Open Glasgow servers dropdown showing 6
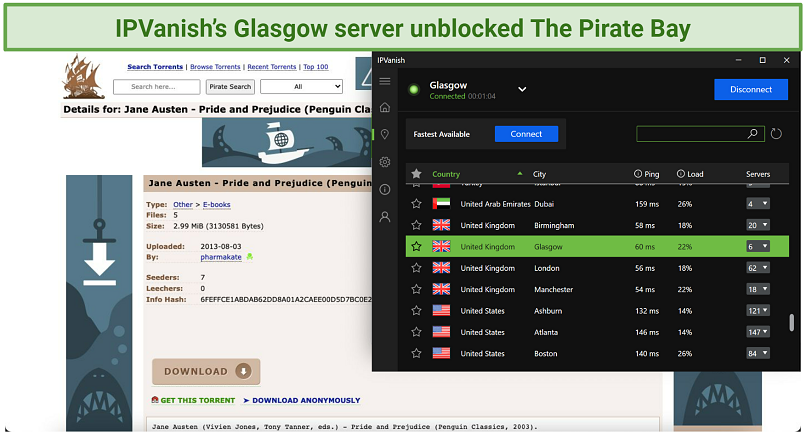 [758, 247]
